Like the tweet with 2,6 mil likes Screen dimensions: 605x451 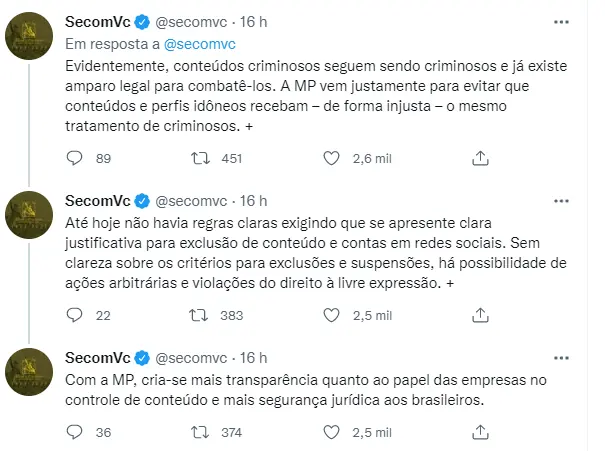[x=332, y=157]
